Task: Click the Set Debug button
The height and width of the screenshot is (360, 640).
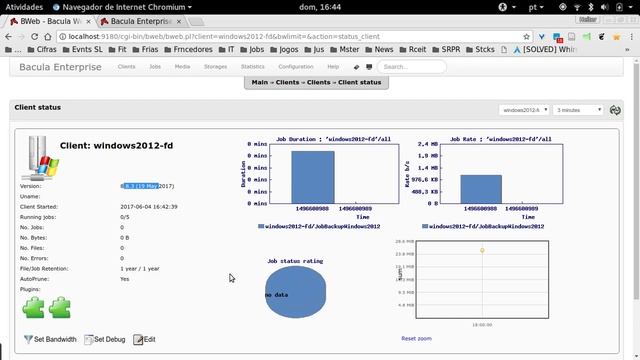Action: pos(105,339)
